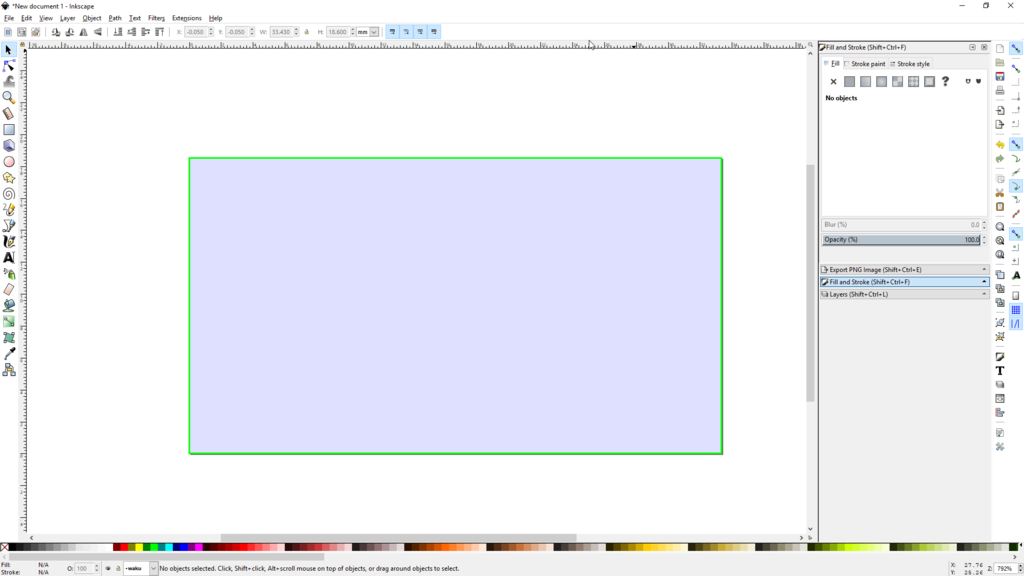This screenshot has height=576, width=1024.
Task: Open the Object menu
Action: pyautogui.click(x=91, y=18)
